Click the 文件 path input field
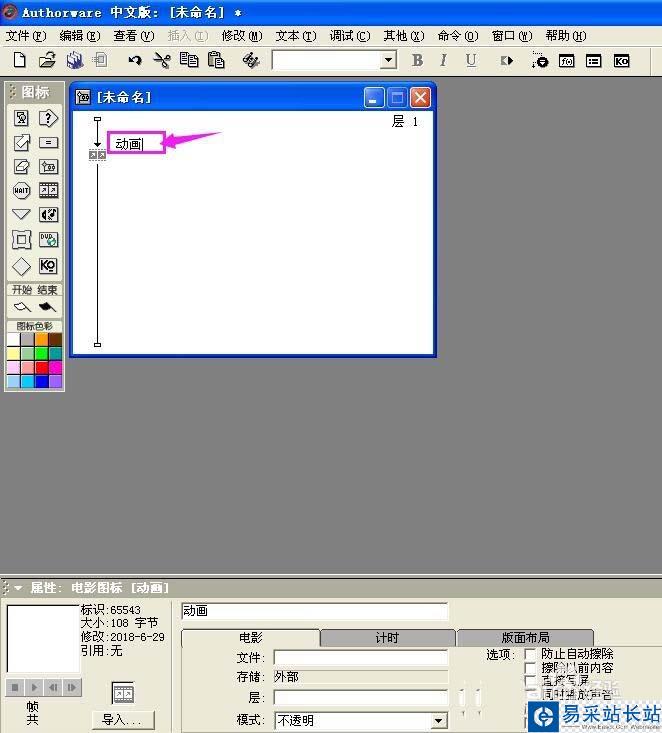This screenshot has width=662, height=733. pyautogui.click(x=361, y=657)
